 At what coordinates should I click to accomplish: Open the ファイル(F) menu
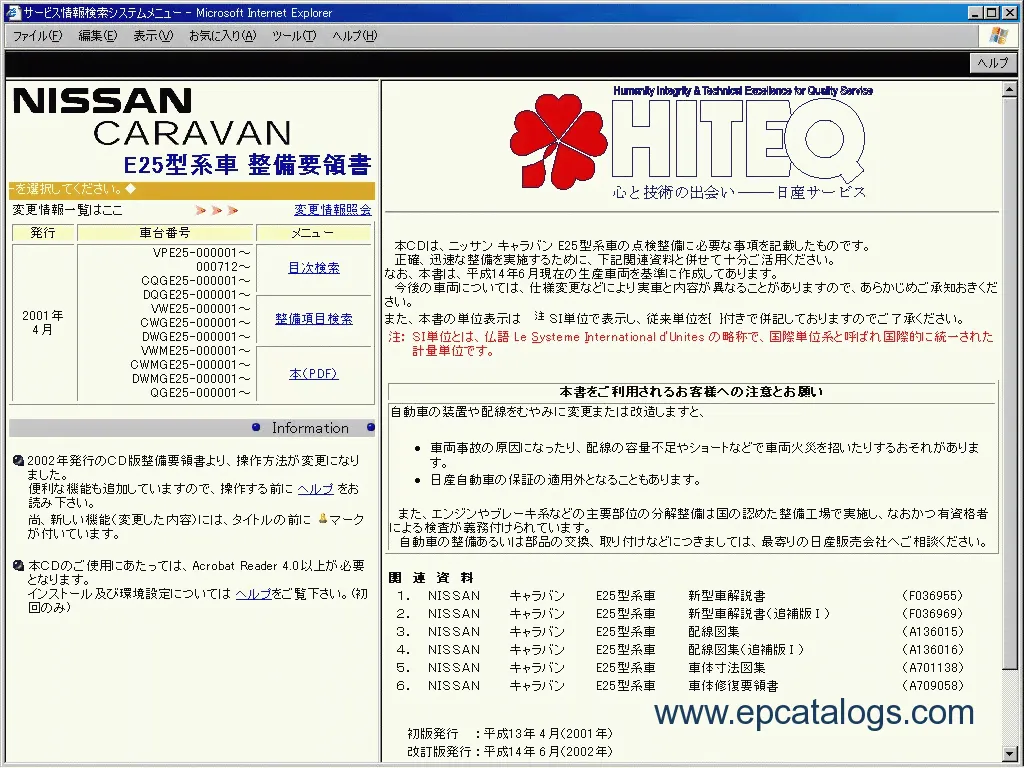point(37,36)
